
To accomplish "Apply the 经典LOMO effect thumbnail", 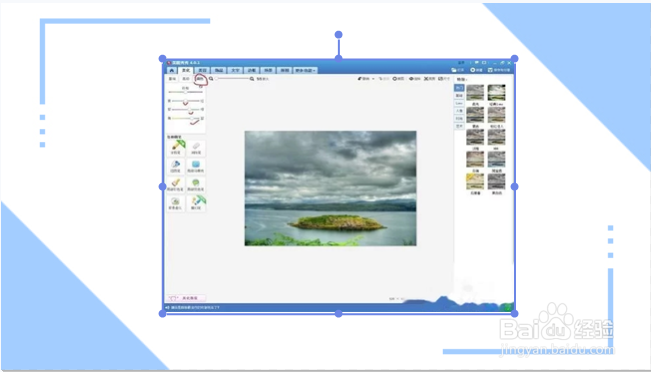I will click(x=496, y=93).
